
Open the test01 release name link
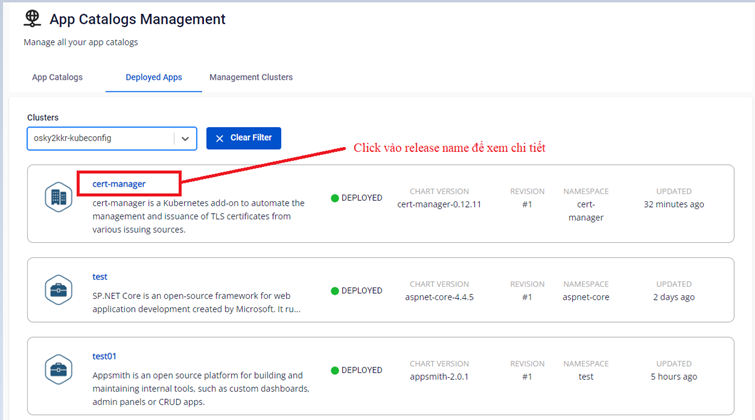point(104,355)
